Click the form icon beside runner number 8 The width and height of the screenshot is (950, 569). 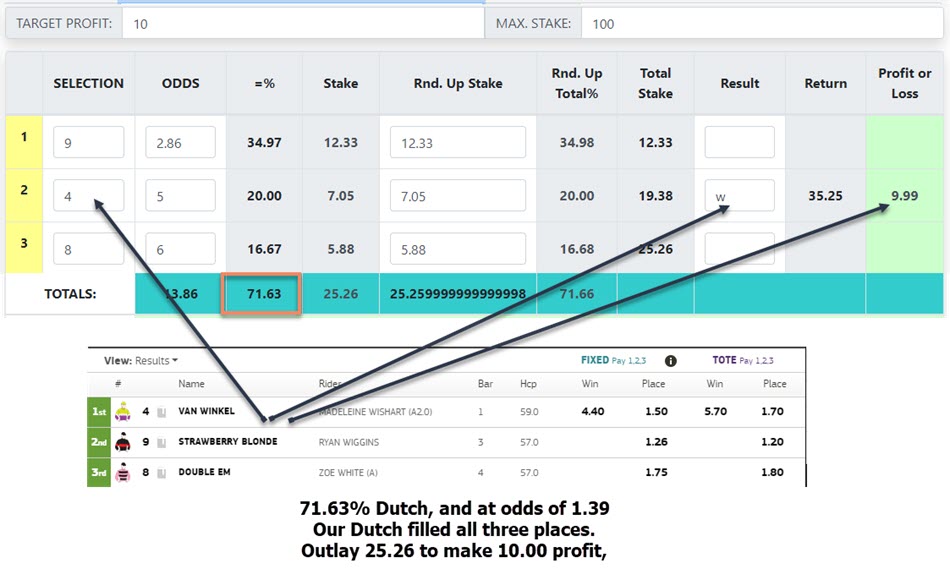tap(160, 472)
